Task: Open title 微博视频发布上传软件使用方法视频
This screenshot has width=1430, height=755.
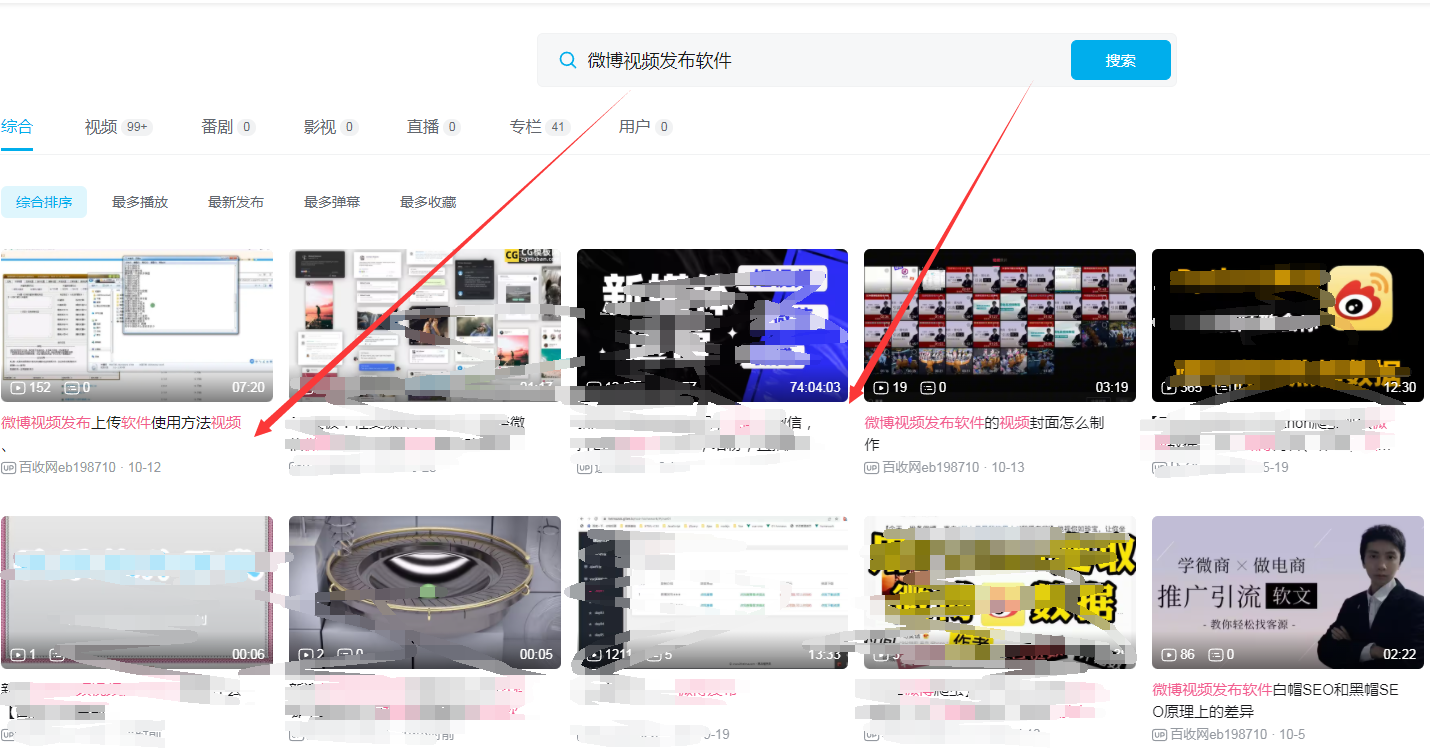Action: click(121, 423)
